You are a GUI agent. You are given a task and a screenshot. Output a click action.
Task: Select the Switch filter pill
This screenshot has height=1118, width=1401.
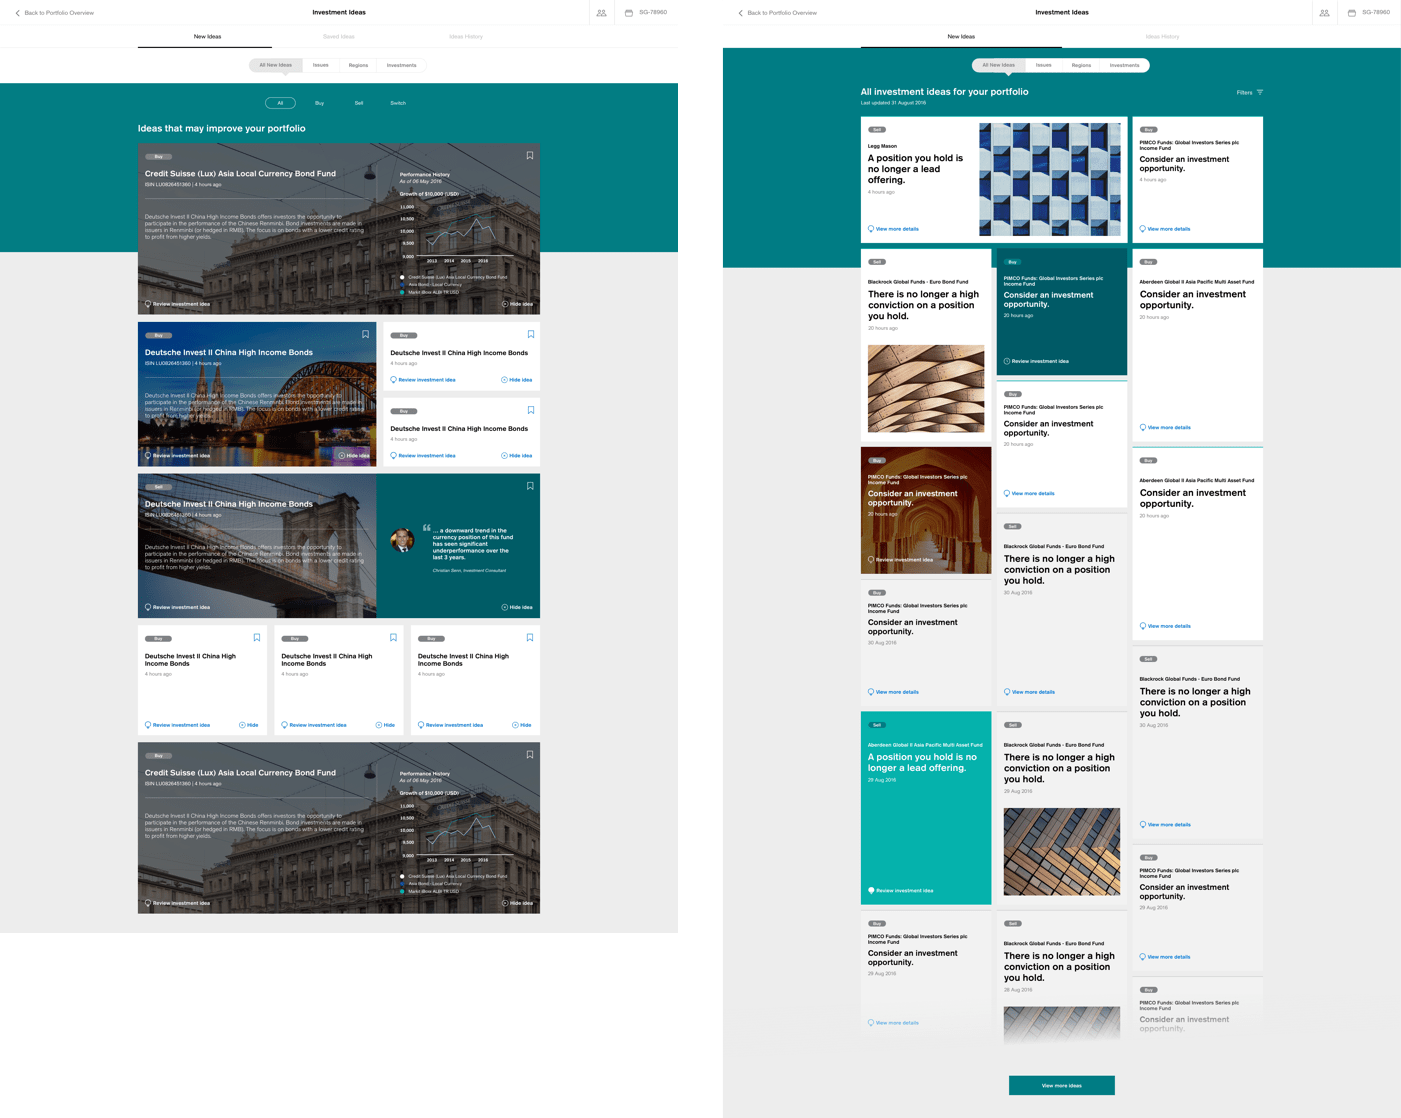pos(398,103)
